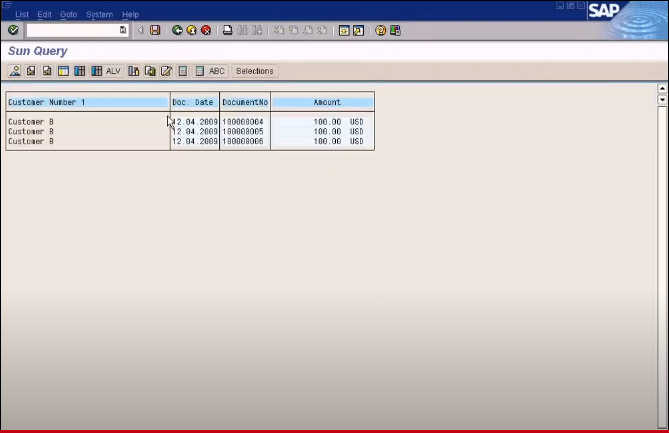The height and width of the screenshot is (433, 669).
Task: Click the First Page icon
Action: pyautogui.click(x=279, y=30)
